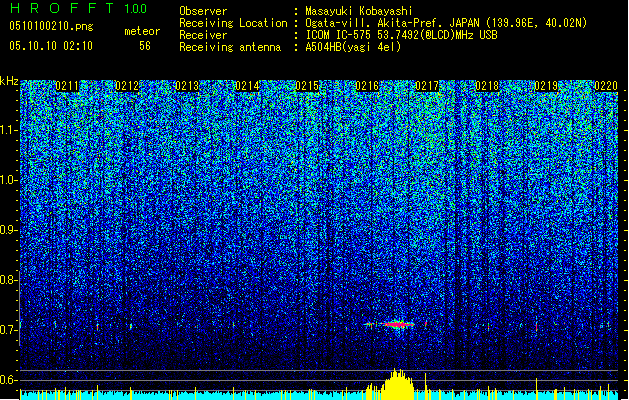Click the 0213 time marker
Viewport: 629px width, 400px height.
[187, 86]
